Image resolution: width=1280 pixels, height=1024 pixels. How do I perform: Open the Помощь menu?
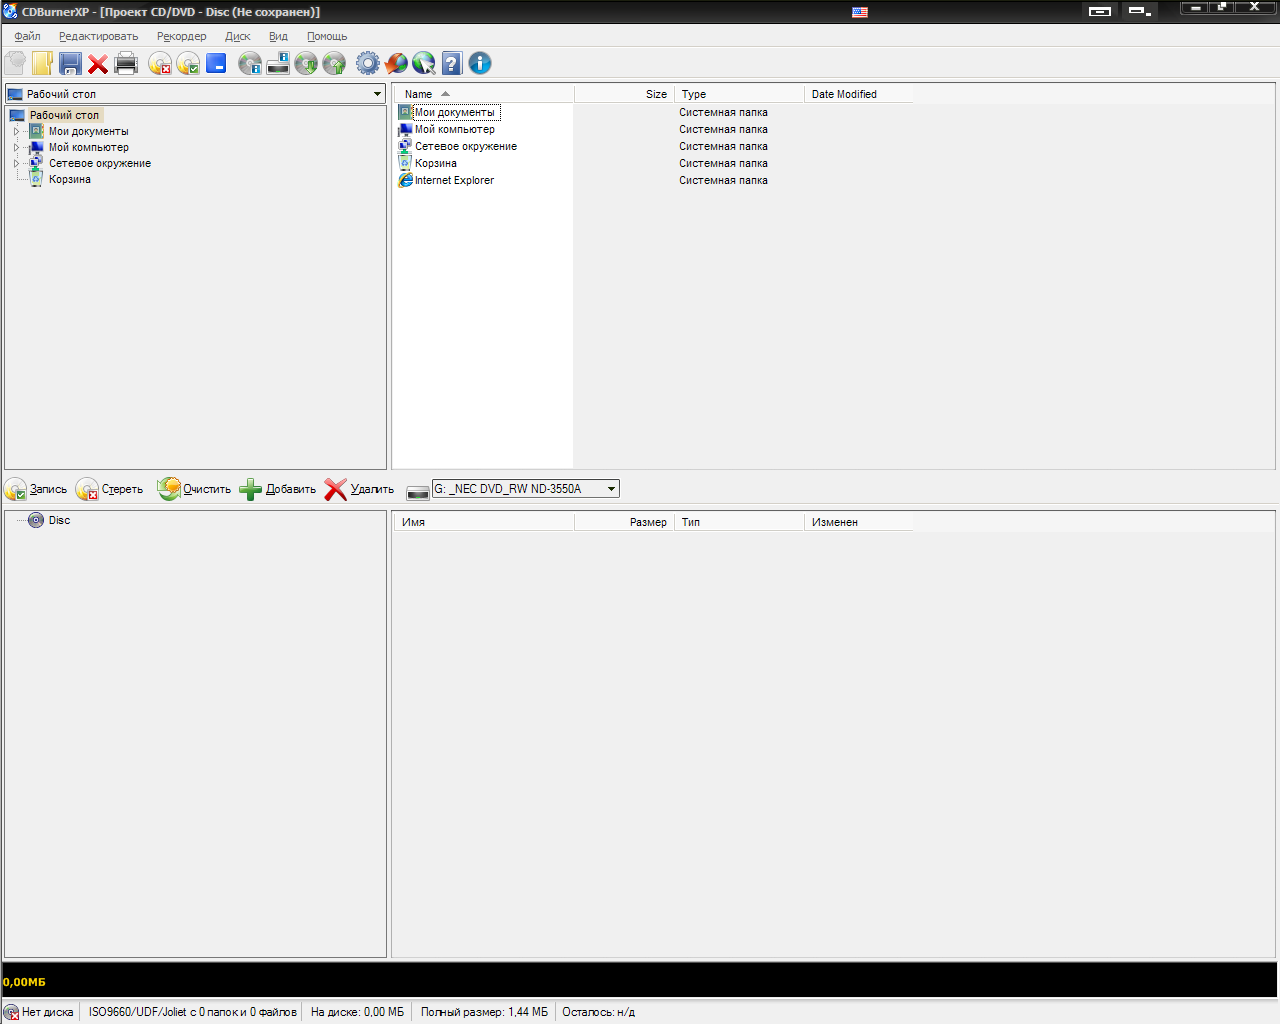coord(327,36)
